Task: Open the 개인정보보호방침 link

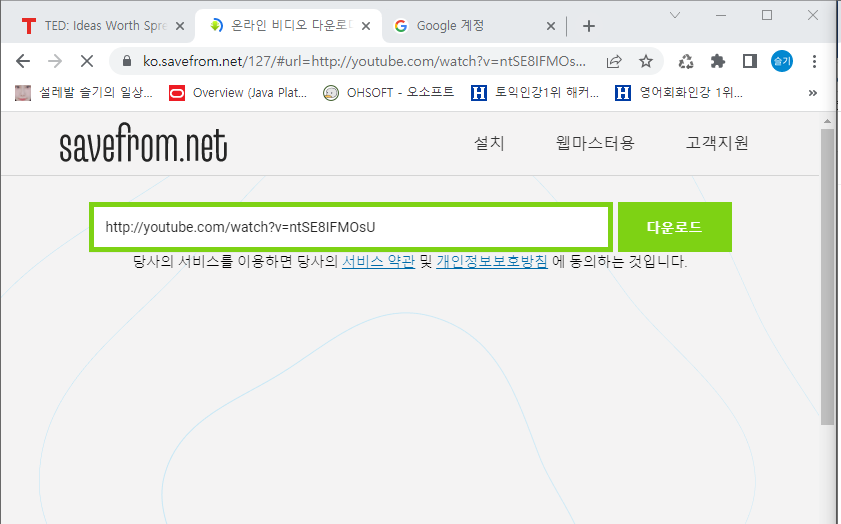Action: (492, 262)
